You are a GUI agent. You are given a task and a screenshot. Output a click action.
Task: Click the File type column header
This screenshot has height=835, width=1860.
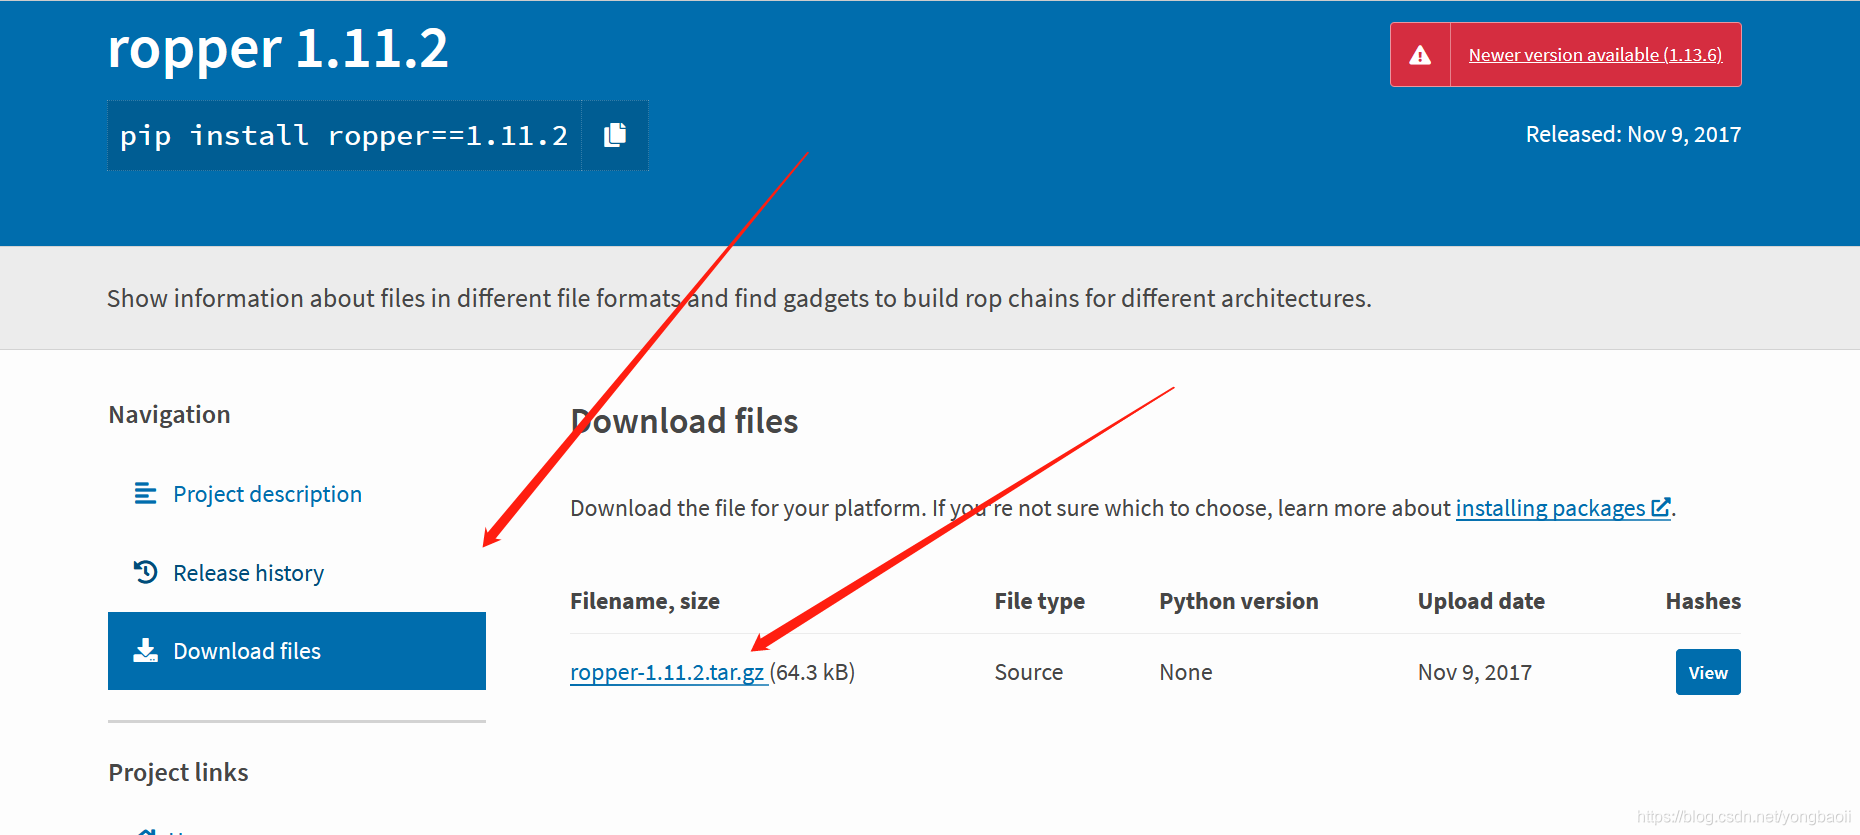(x=1039, y=601)
